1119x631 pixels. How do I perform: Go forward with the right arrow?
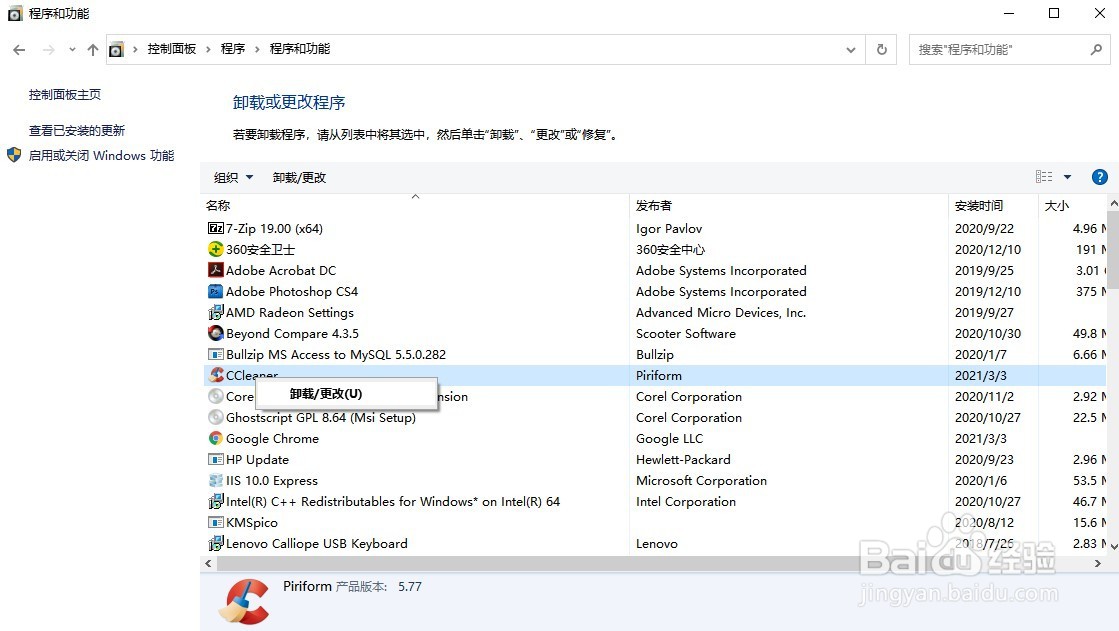pyautogui.click(x=49, y=49)
